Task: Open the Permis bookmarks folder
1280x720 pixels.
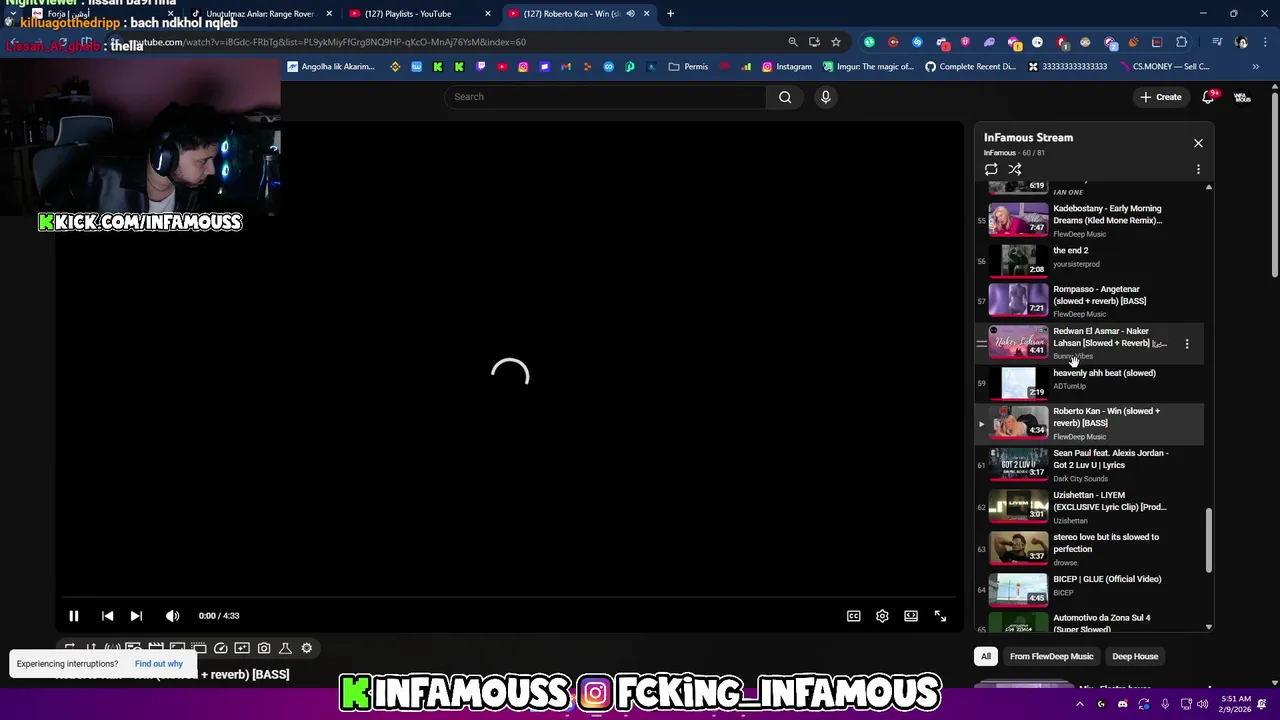Action: coord(688,67)
